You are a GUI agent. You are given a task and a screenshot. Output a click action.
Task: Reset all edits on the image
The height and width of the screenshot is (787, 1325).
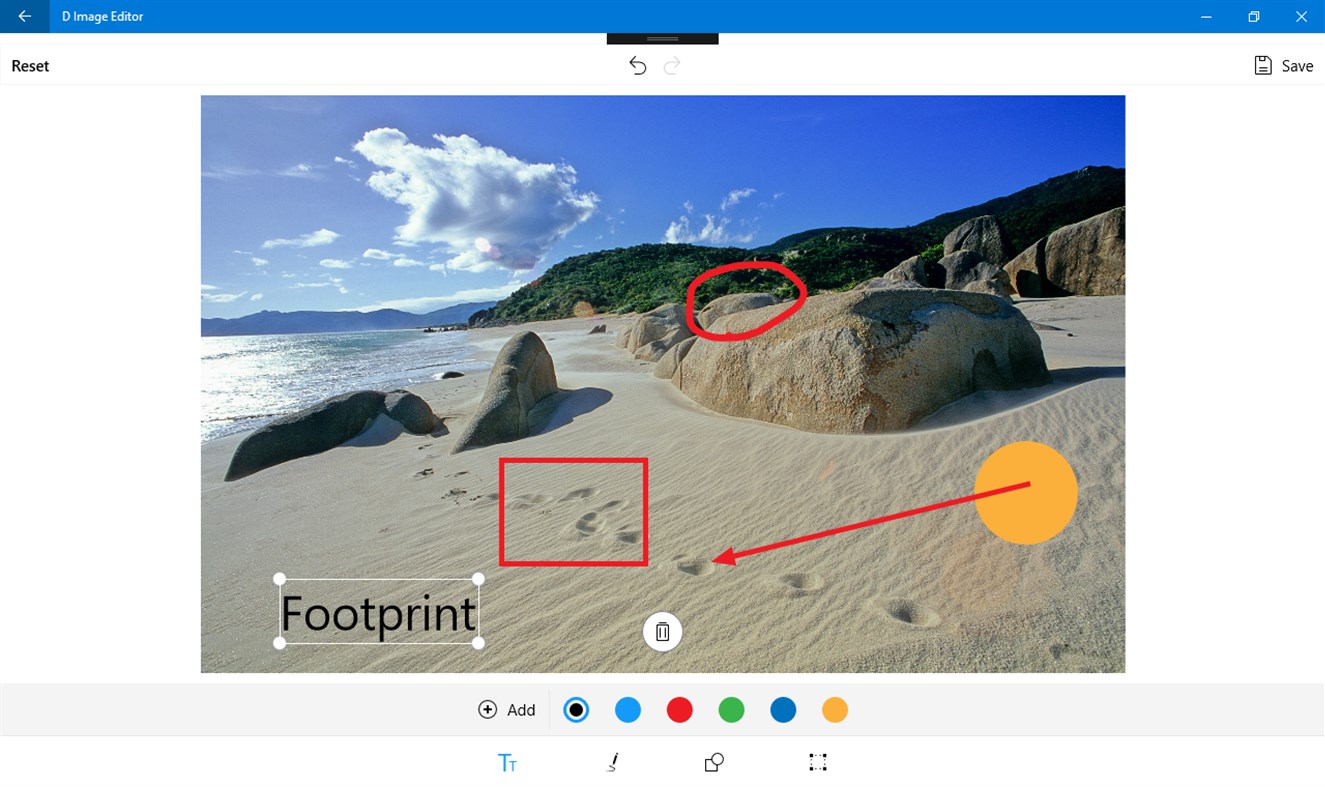tap(30, 65)
